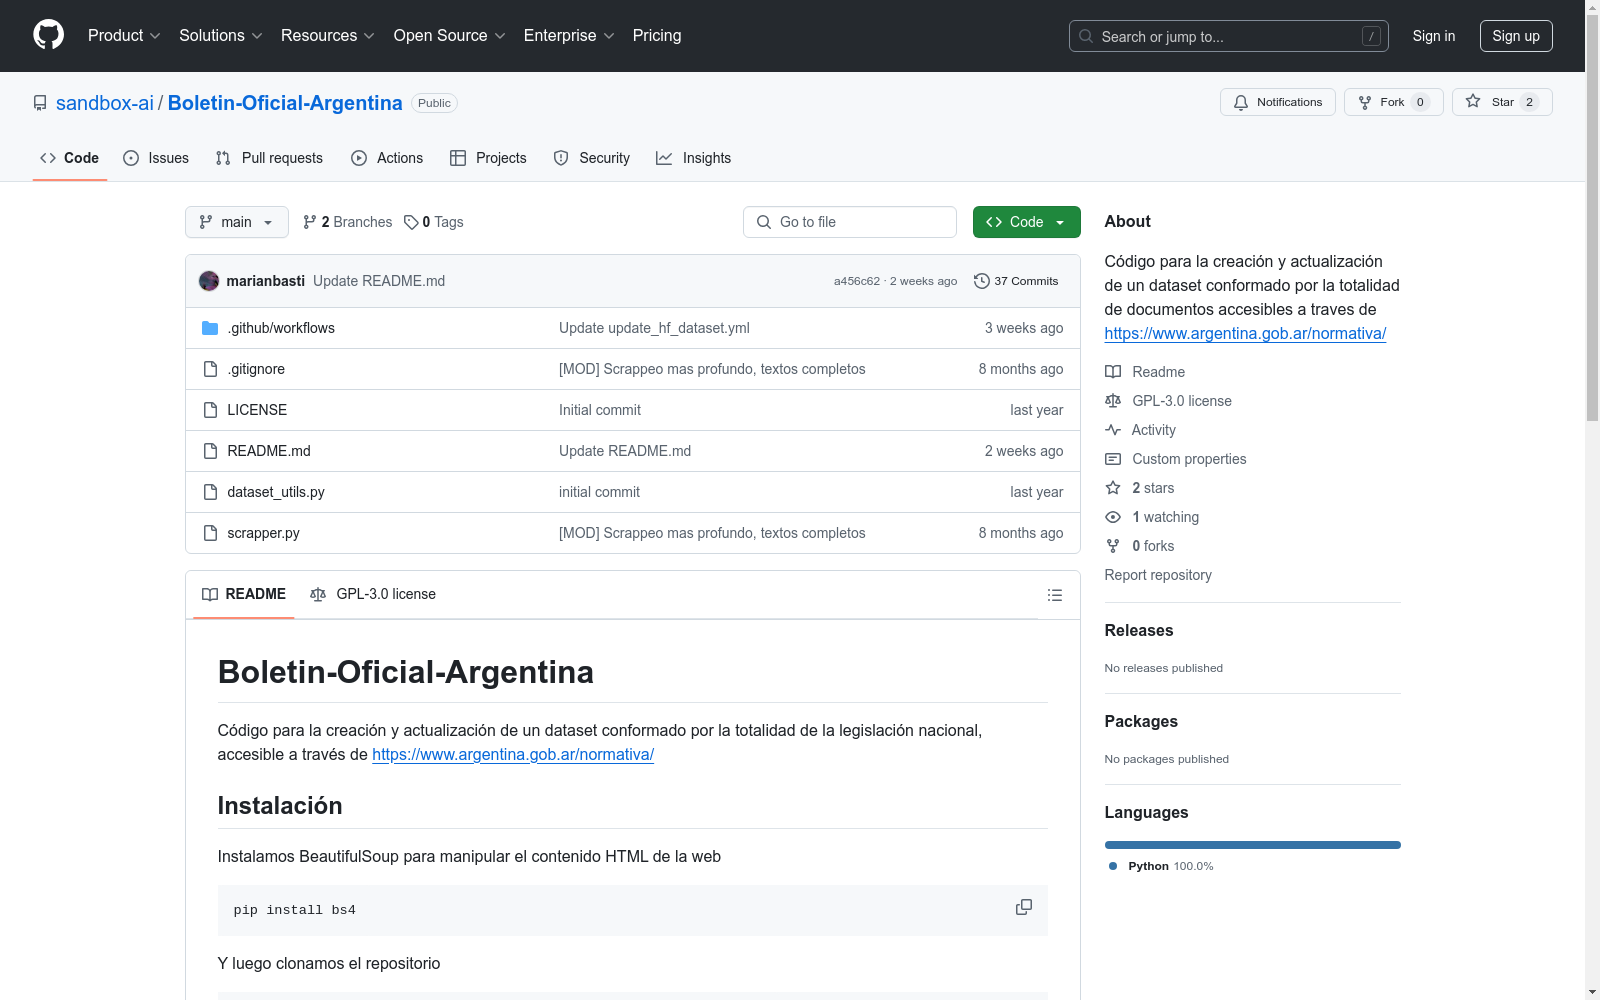The width and height of the screenshot is (1600, 1000).
Task: Click the fork icon beside 0 forks
Action: click(x=1113, y=546)
